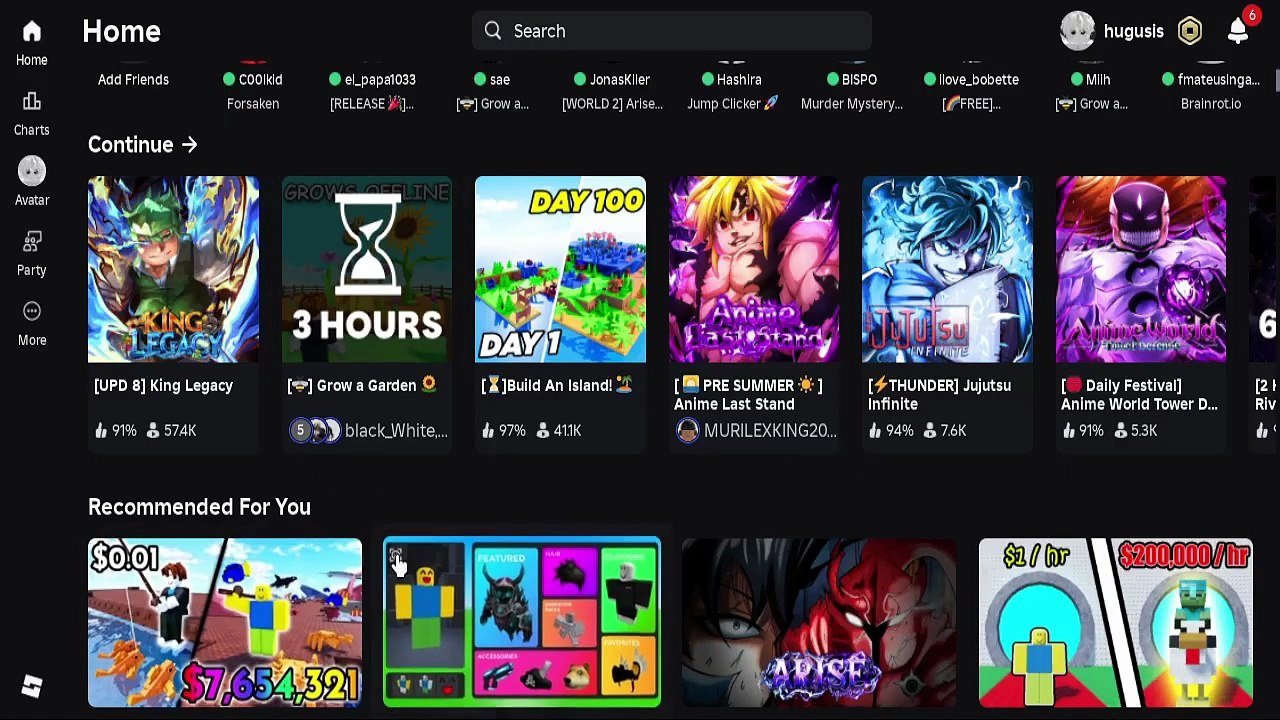Click the 'Jump Clicker' status under Hashira
This screenshot has width=1280, height=720.
[732, 104]
